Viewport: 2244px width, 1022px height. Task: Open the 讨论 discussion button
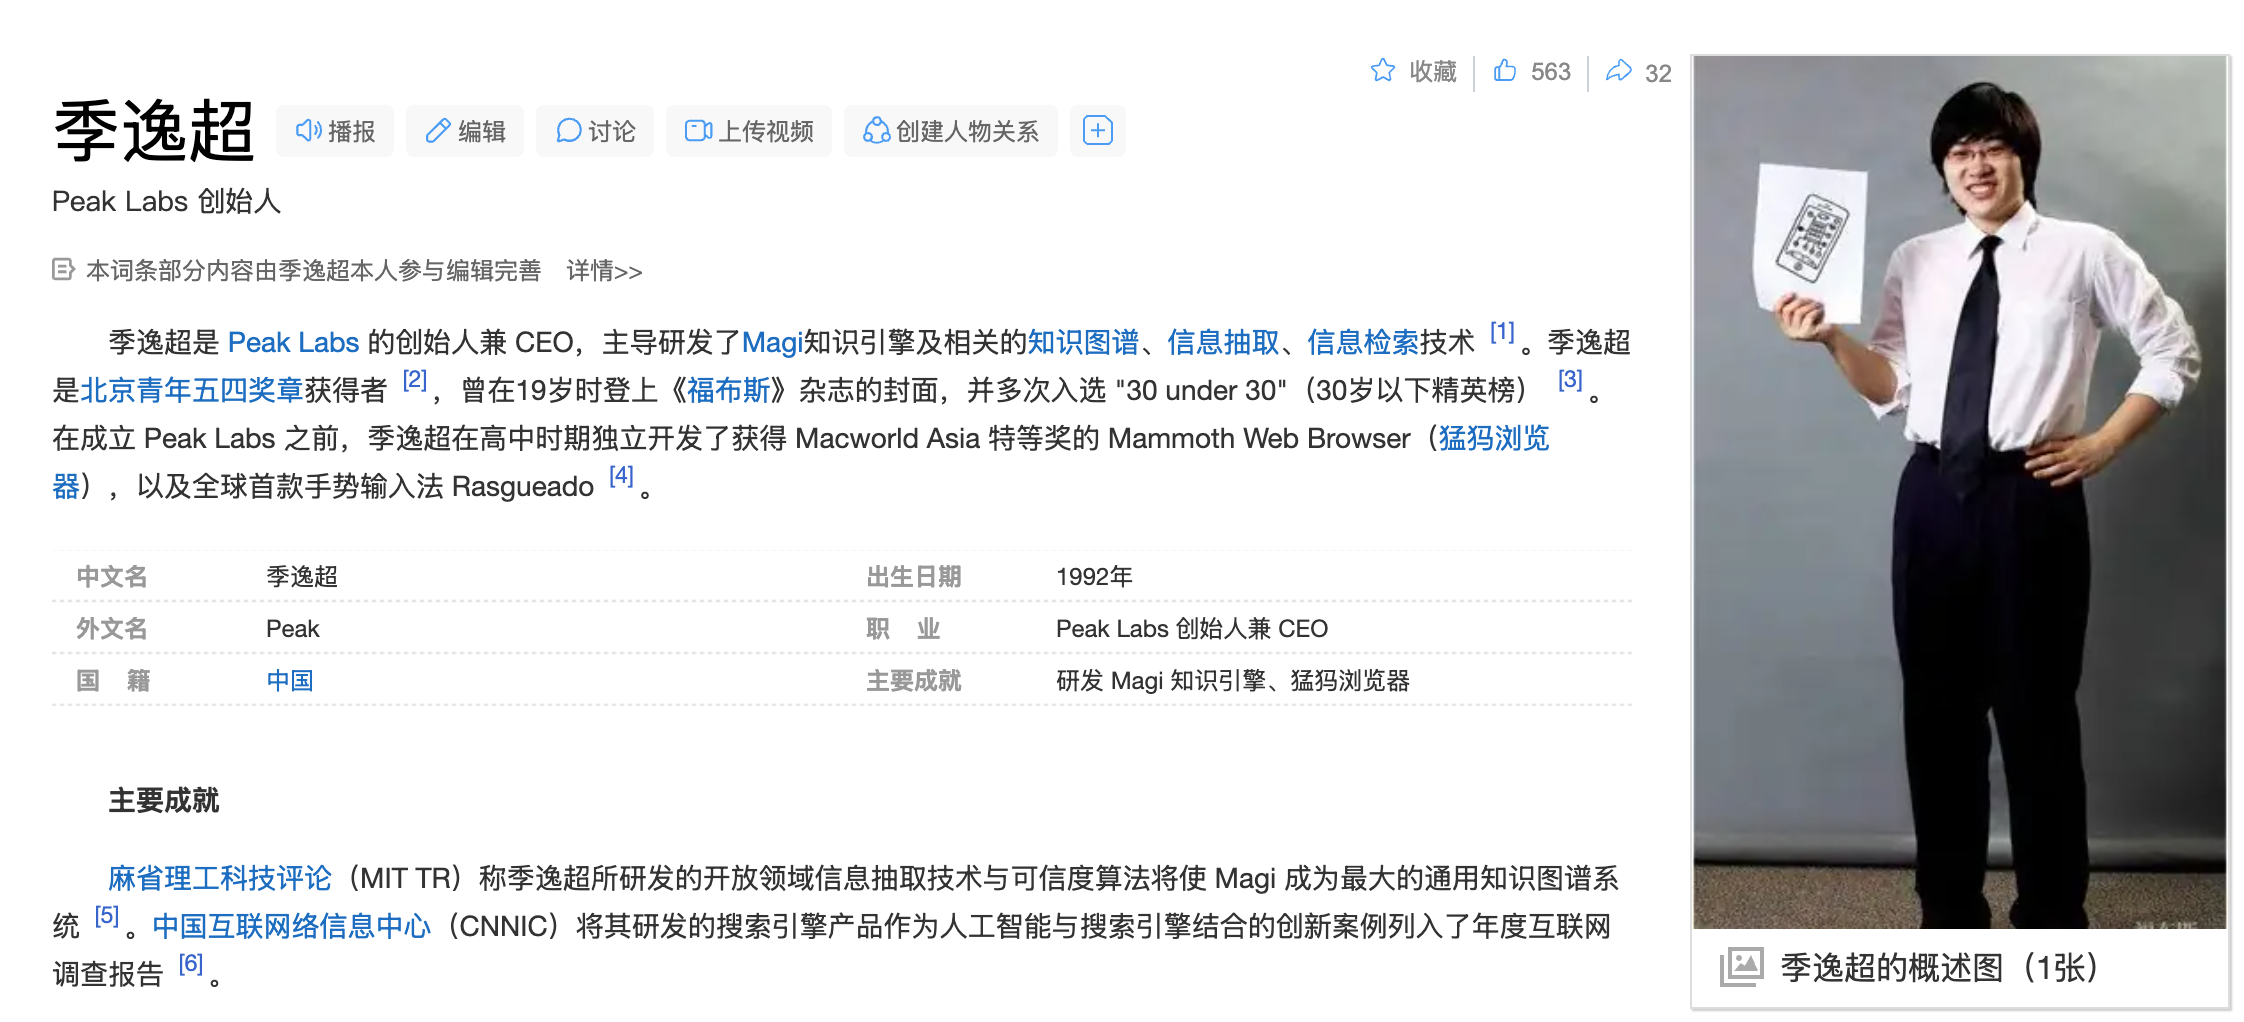[595, 131]
